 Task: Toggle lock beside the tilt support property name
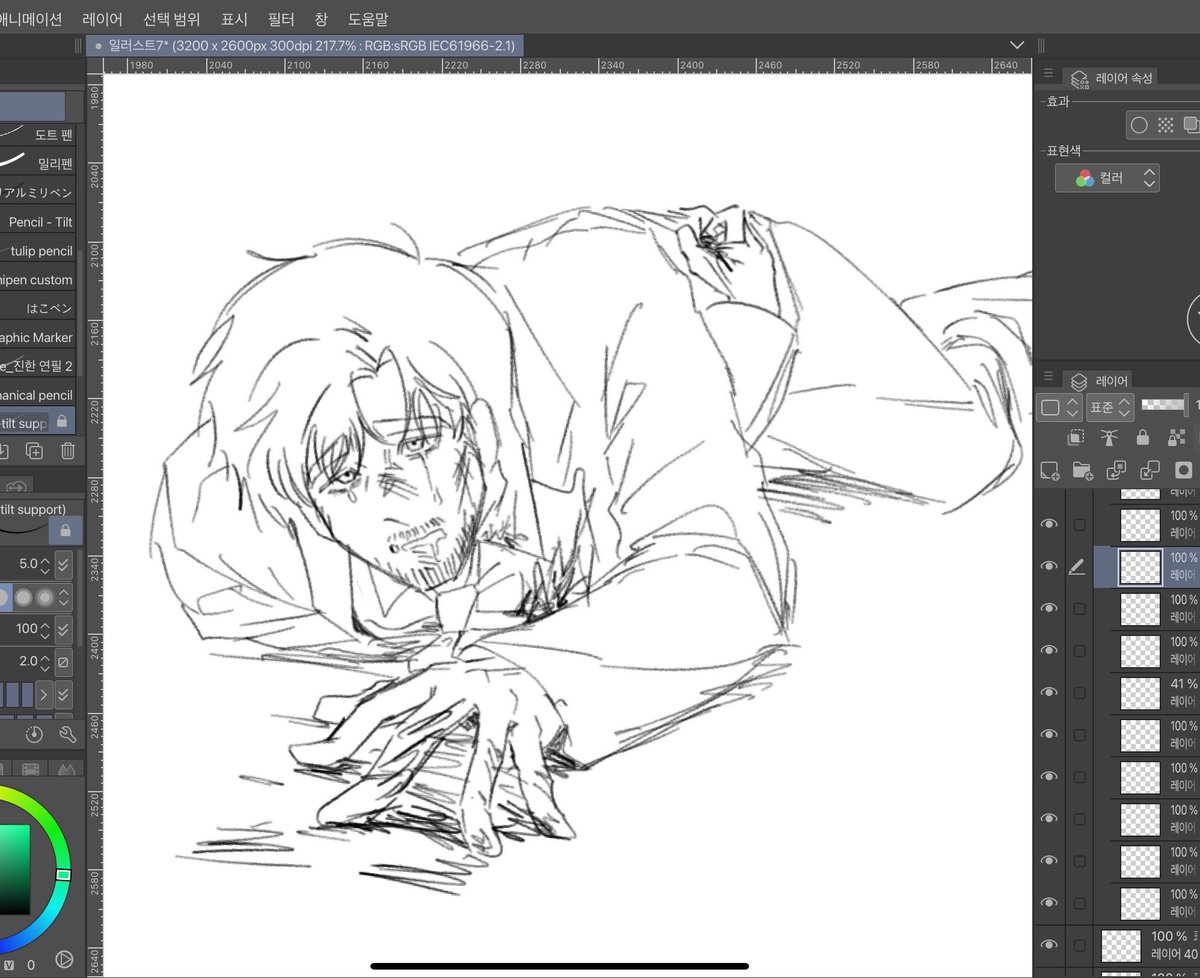click(66, 530)
